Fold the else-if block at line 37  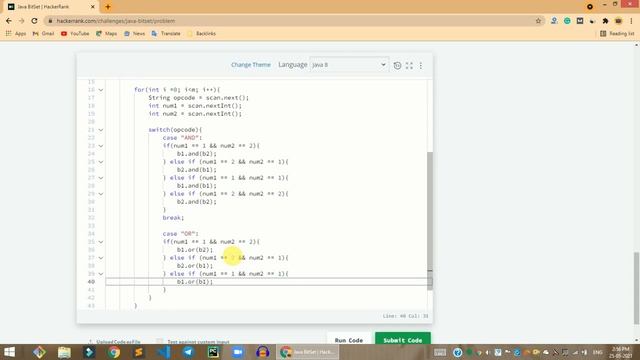tap(101, 258)
